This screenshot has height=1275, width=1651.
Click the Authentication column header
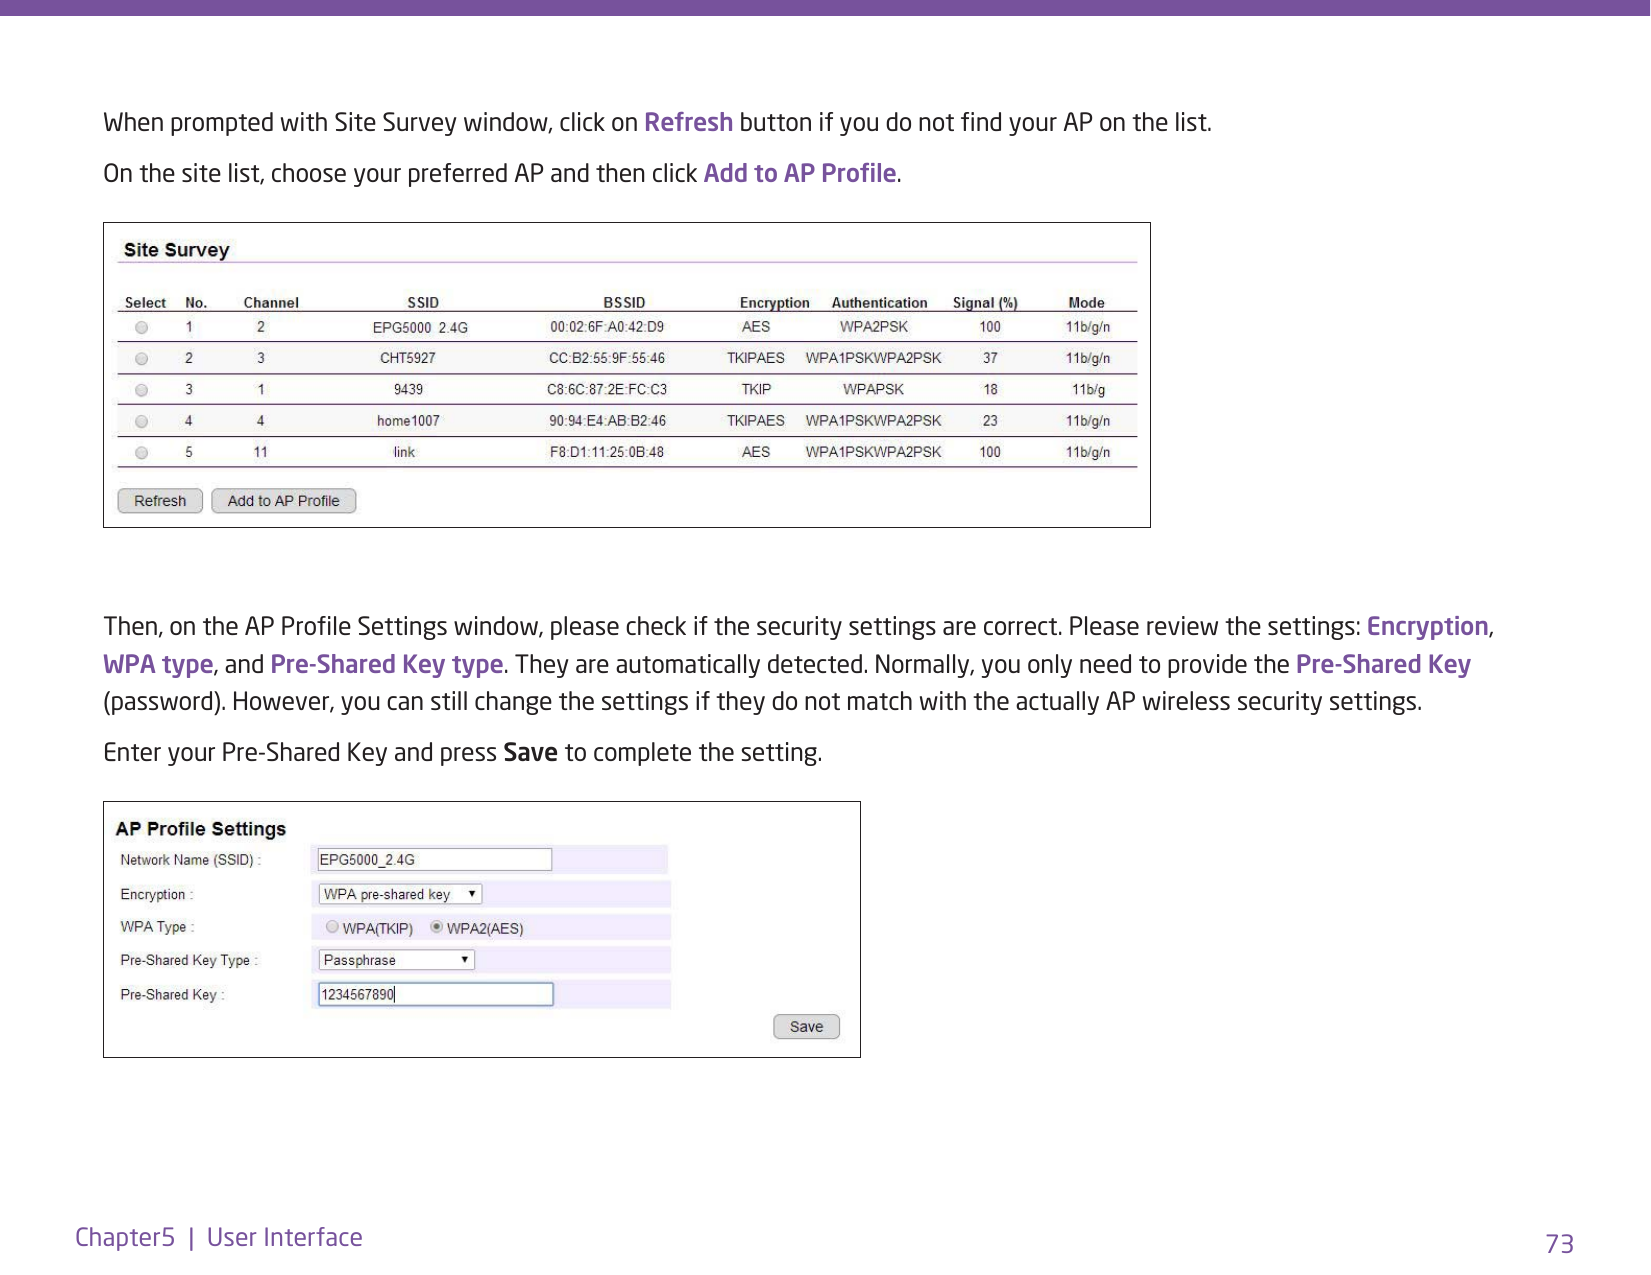coord(880,303)
